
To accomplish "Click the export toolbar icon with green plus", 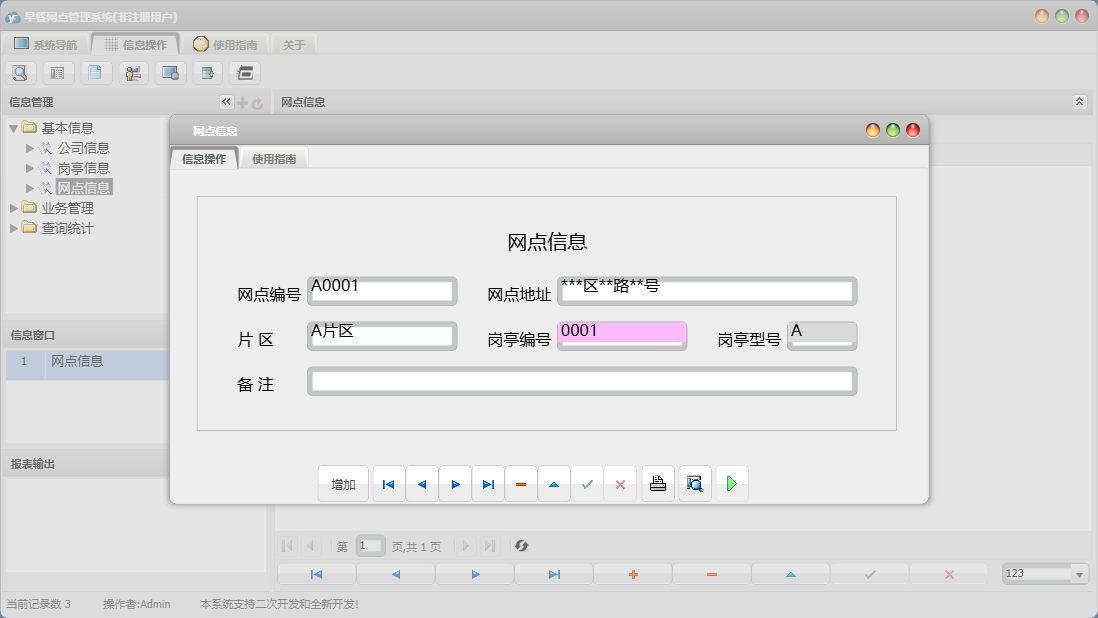I will (x=208, y=72).
